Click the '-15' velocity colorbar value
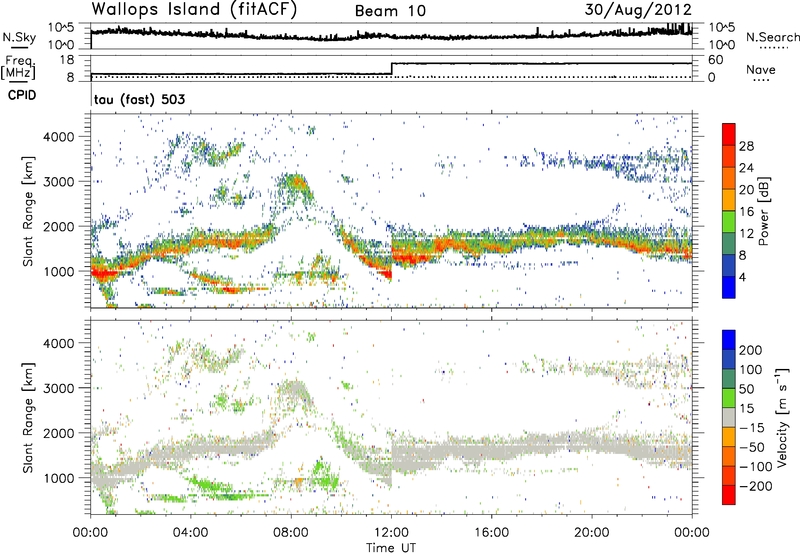This screenshot has width=800, height=554. 752,427
